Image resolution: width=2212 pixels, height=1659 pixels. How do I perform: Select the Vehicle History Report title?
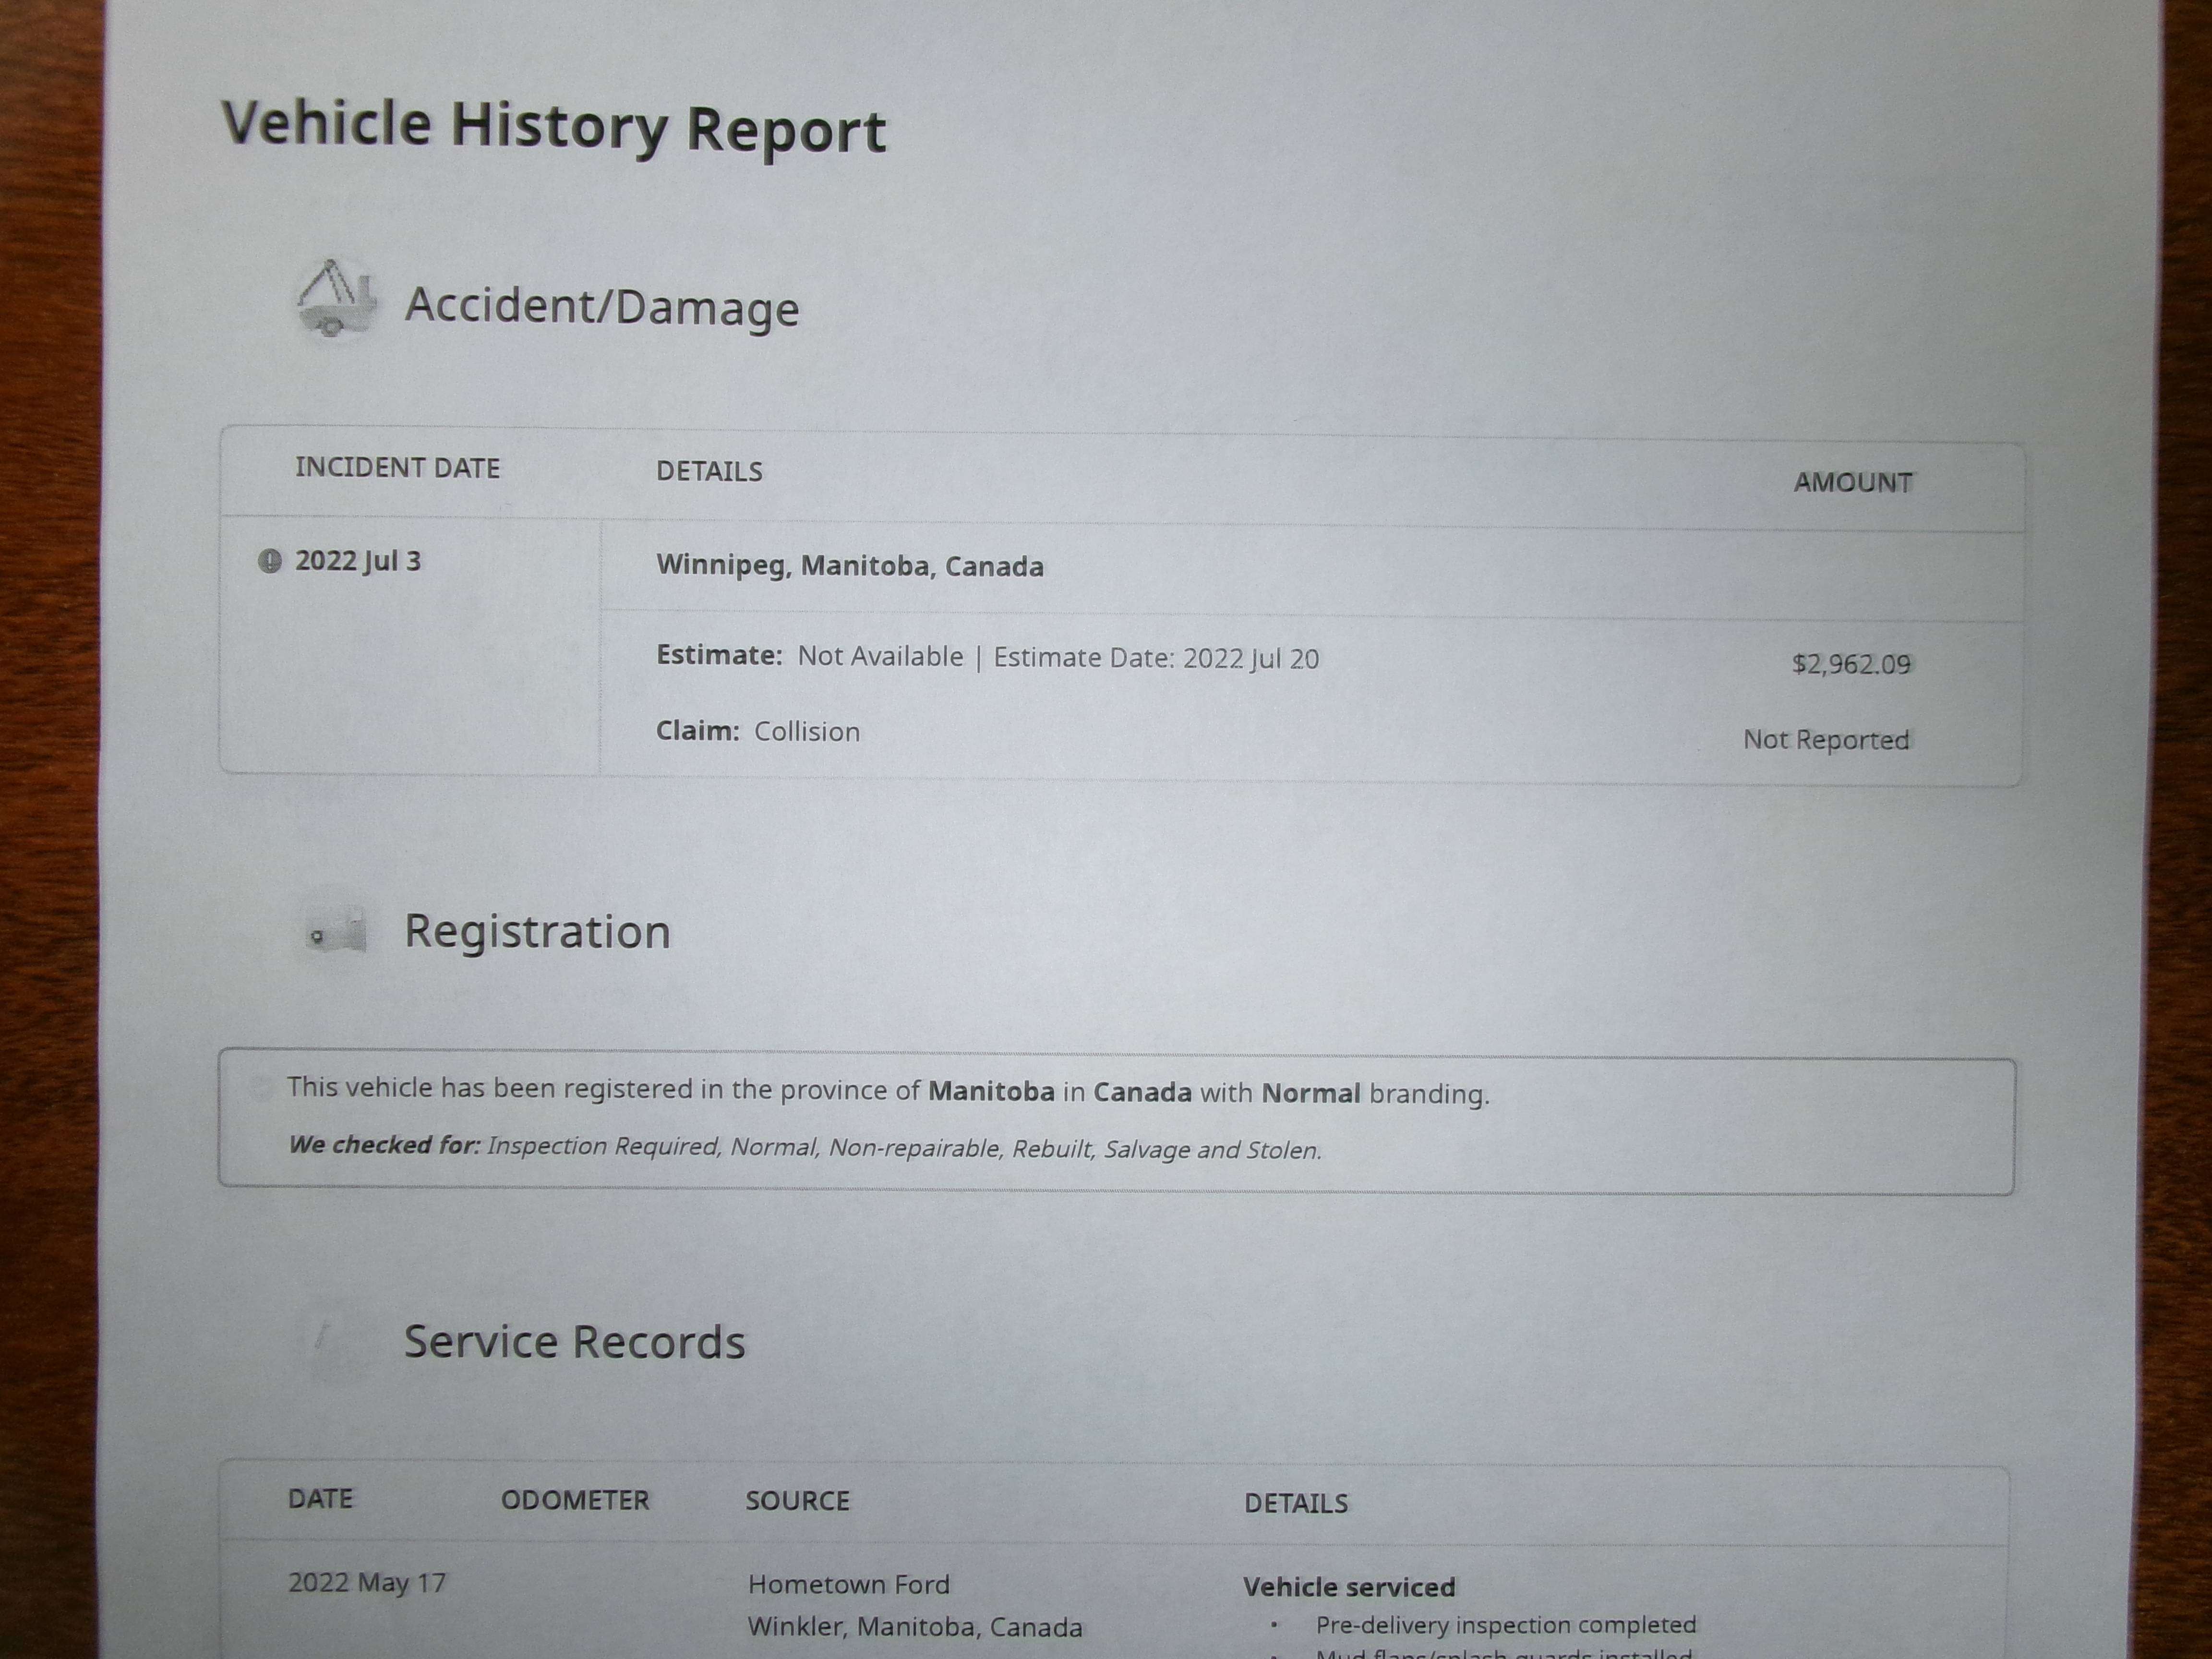click(x=554, y=127)
